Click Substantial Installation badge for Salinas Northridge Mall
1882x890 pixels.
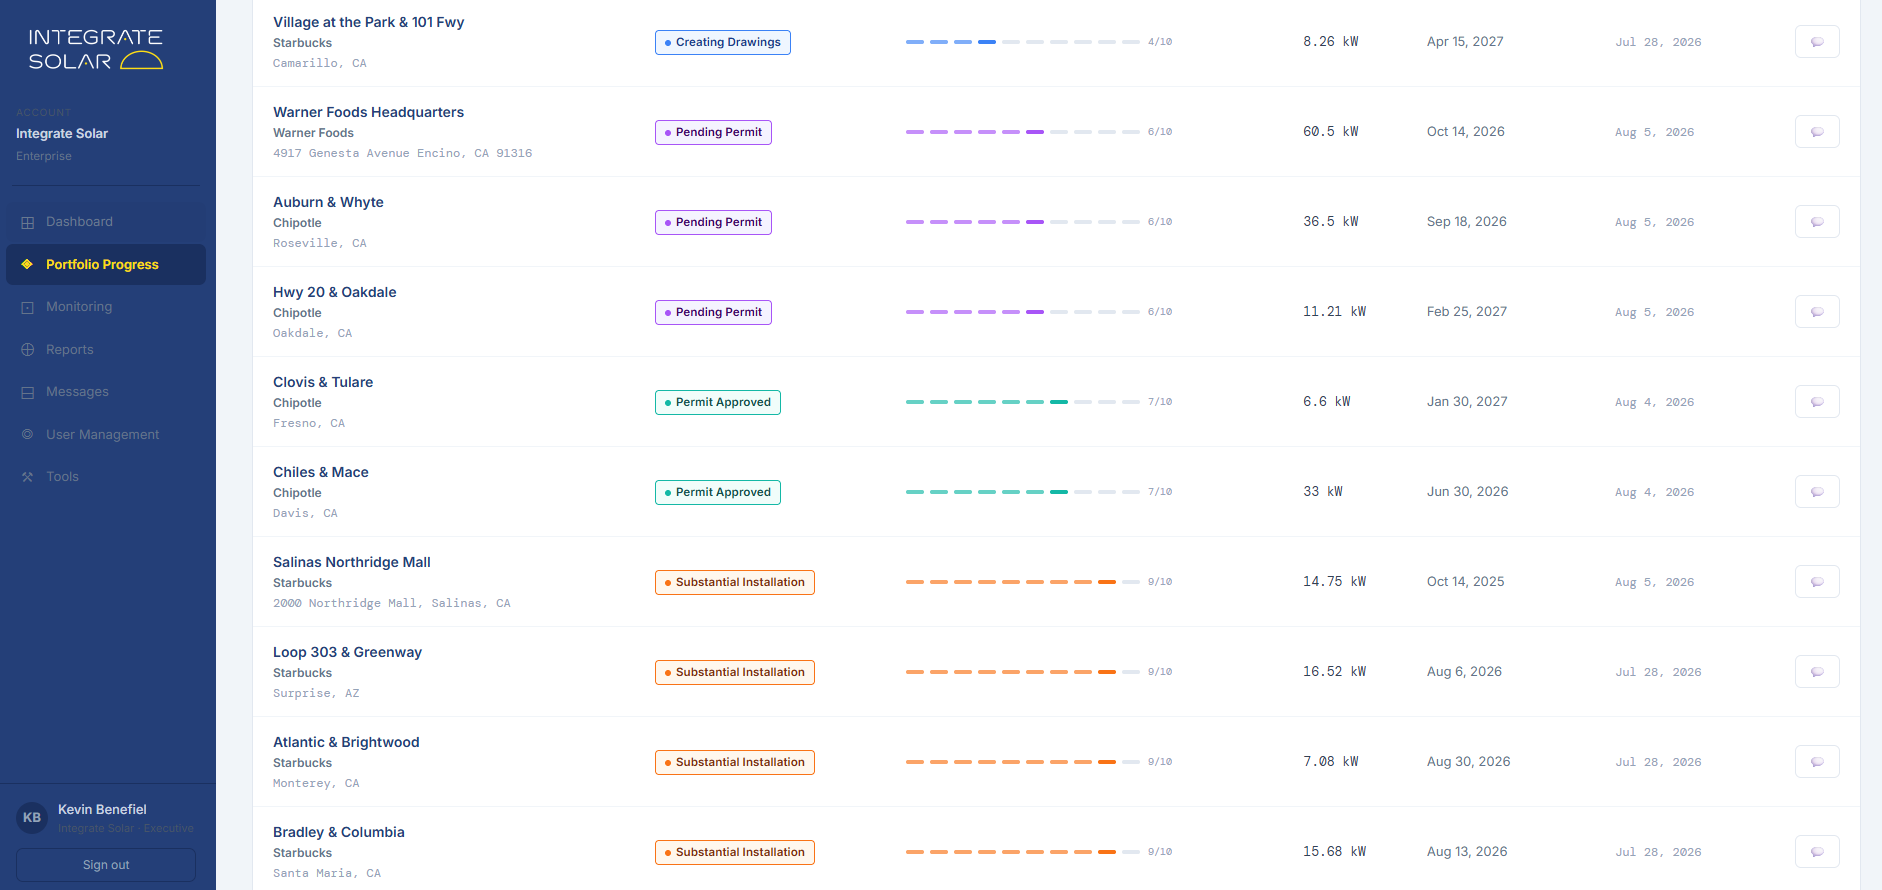[x=735, y=582]
